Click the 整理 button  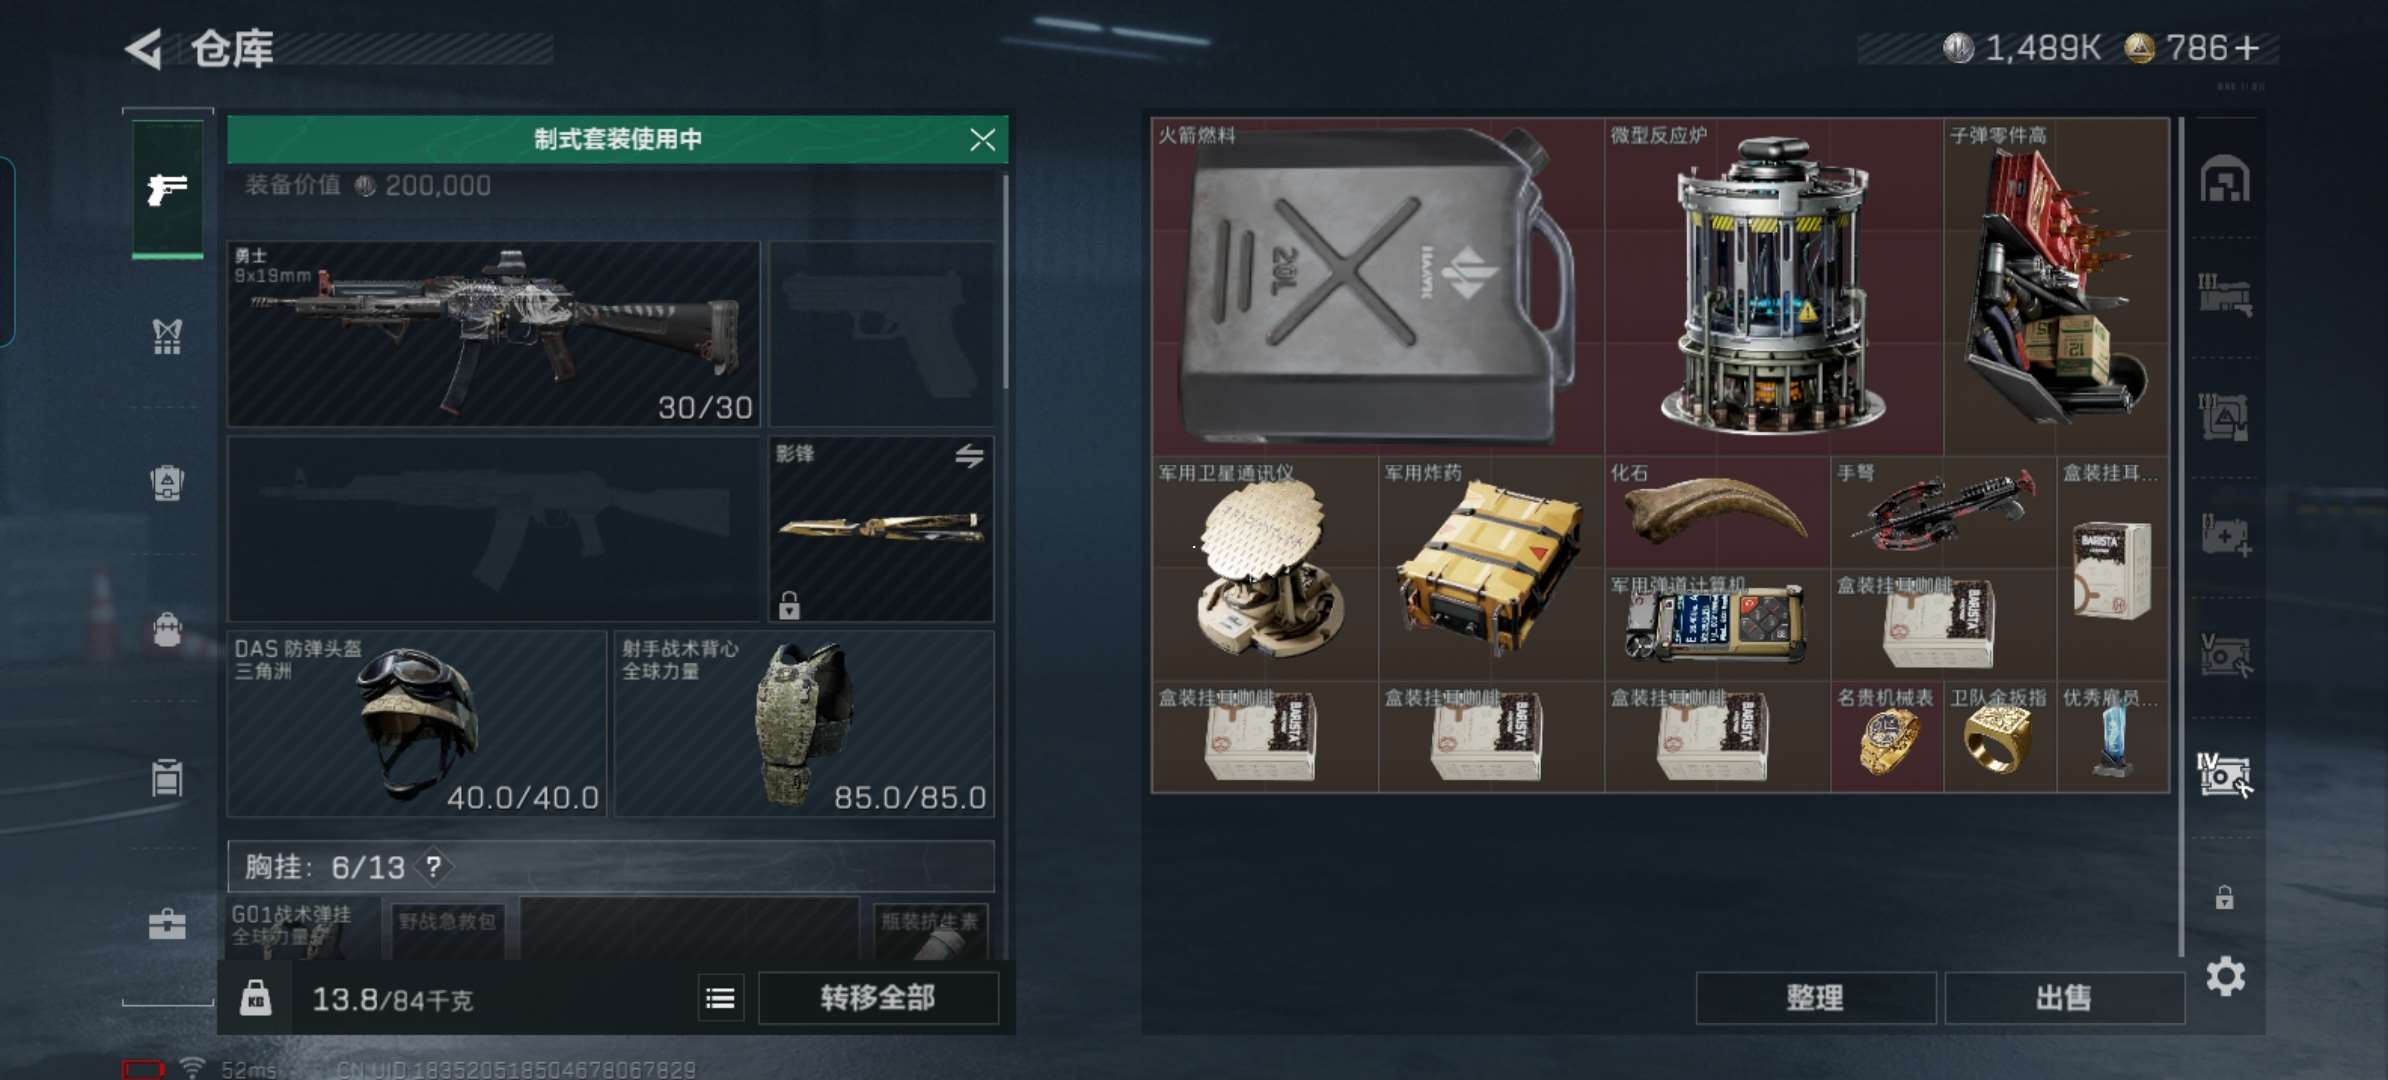1815,998
